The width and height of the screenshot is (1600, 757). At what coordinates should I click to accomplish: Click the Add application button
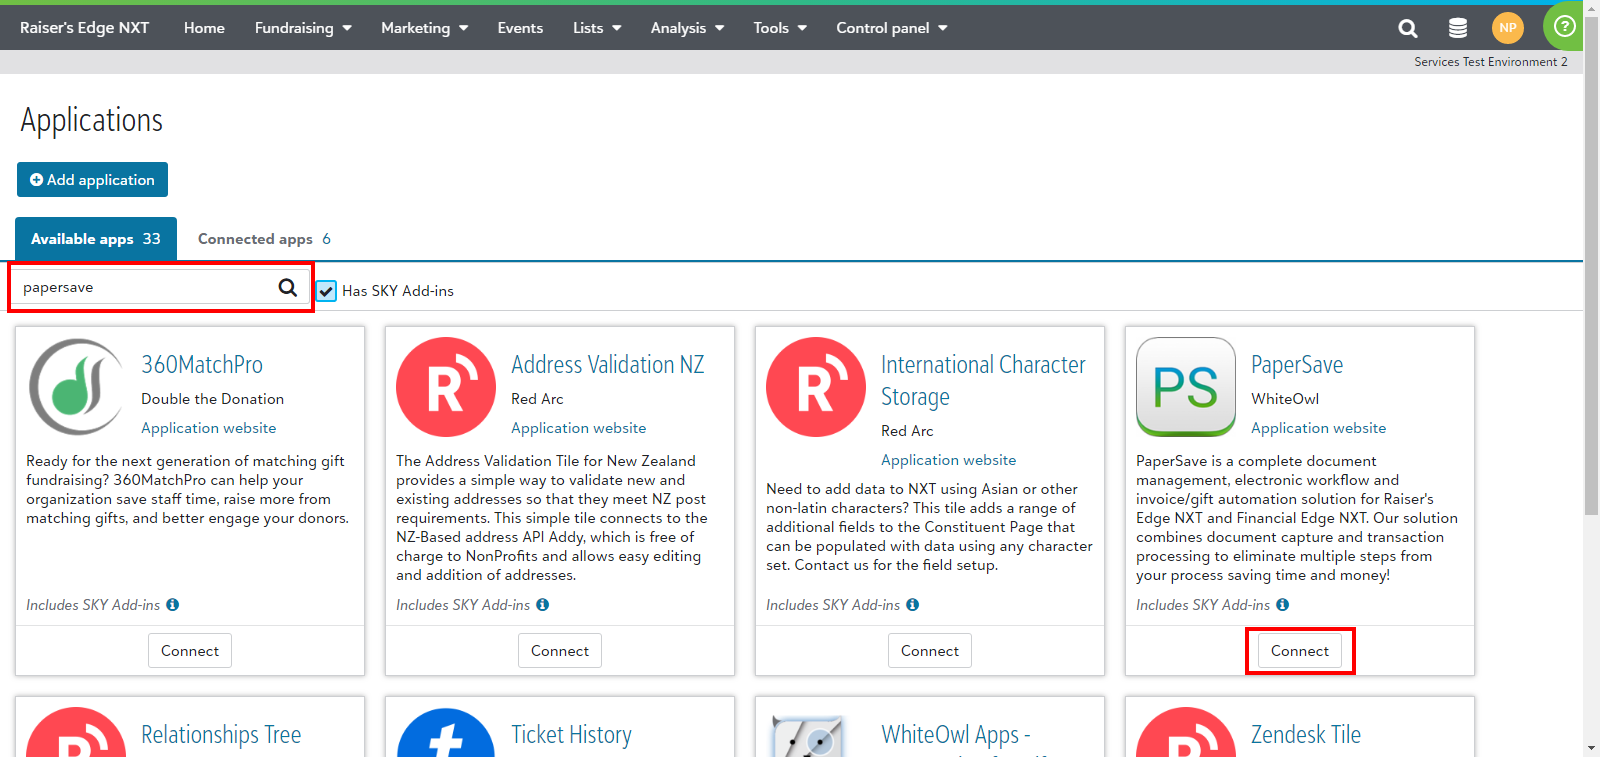coord(92,180)
